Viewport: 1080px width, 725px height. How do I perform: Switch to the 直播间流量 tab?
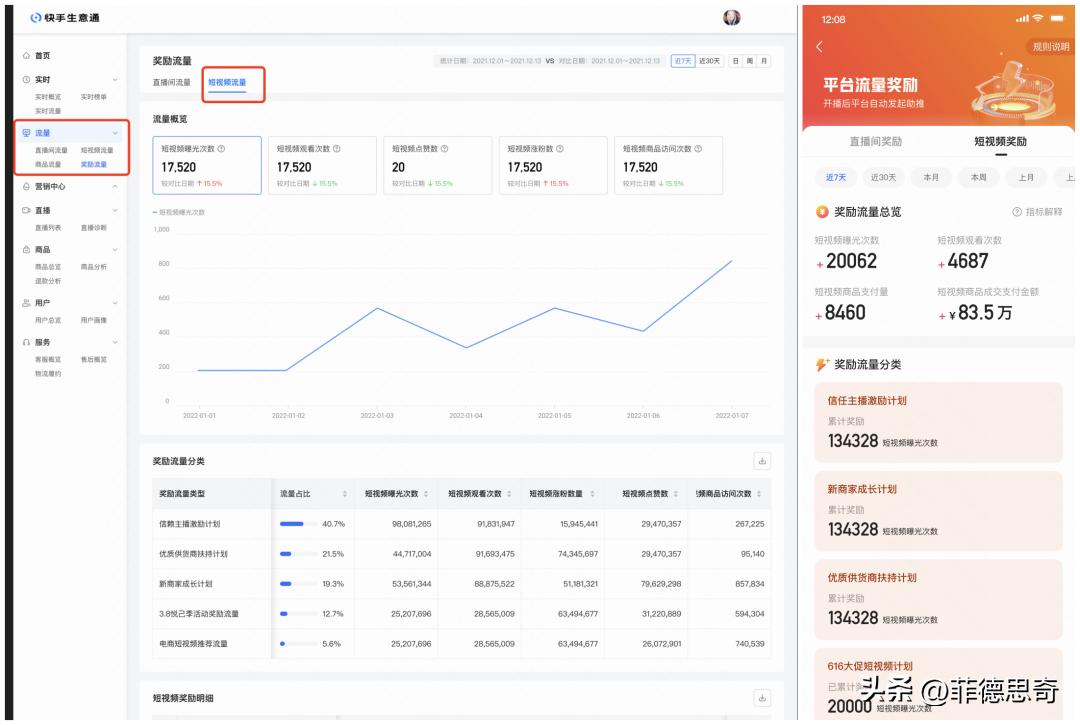tap(171, 83)
